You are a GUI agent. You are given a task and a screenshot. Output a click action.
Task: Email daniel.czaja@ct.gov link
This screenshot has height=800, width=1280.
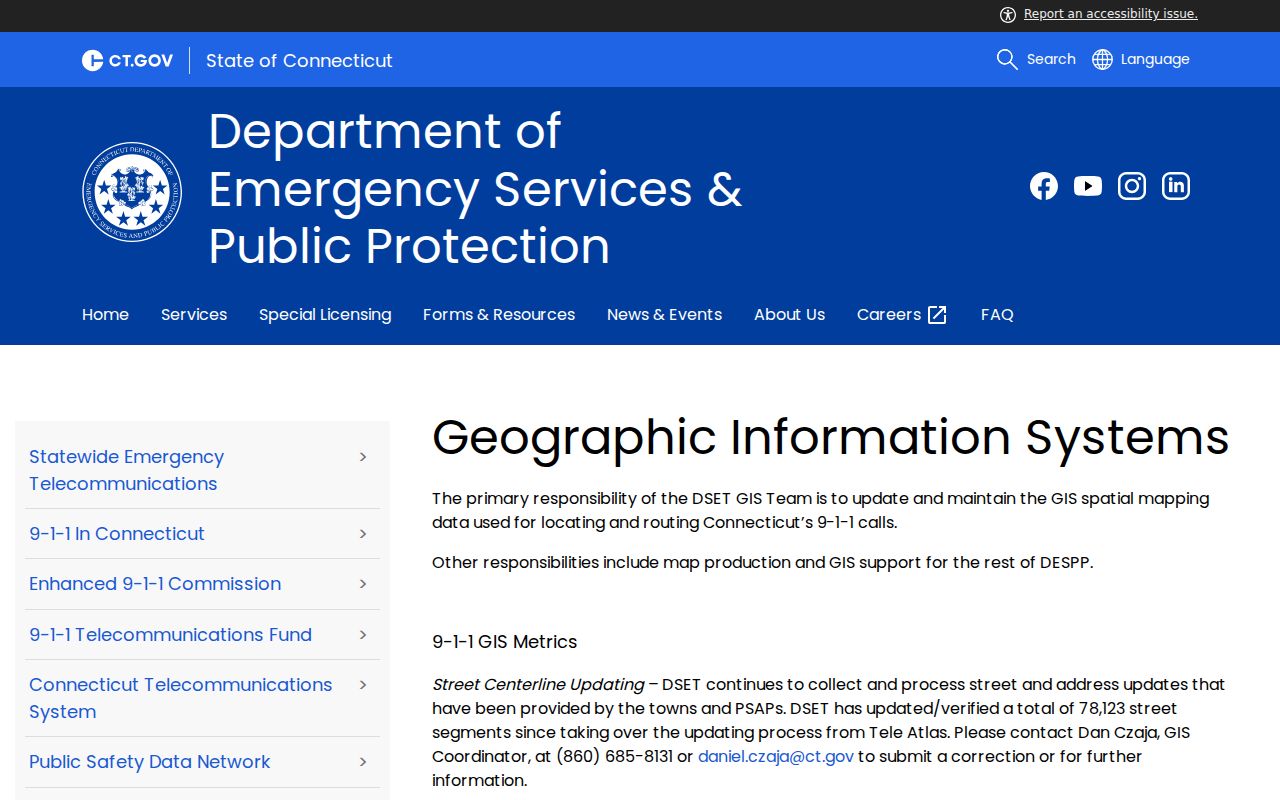pyautogui.click(x=776, y=757)
